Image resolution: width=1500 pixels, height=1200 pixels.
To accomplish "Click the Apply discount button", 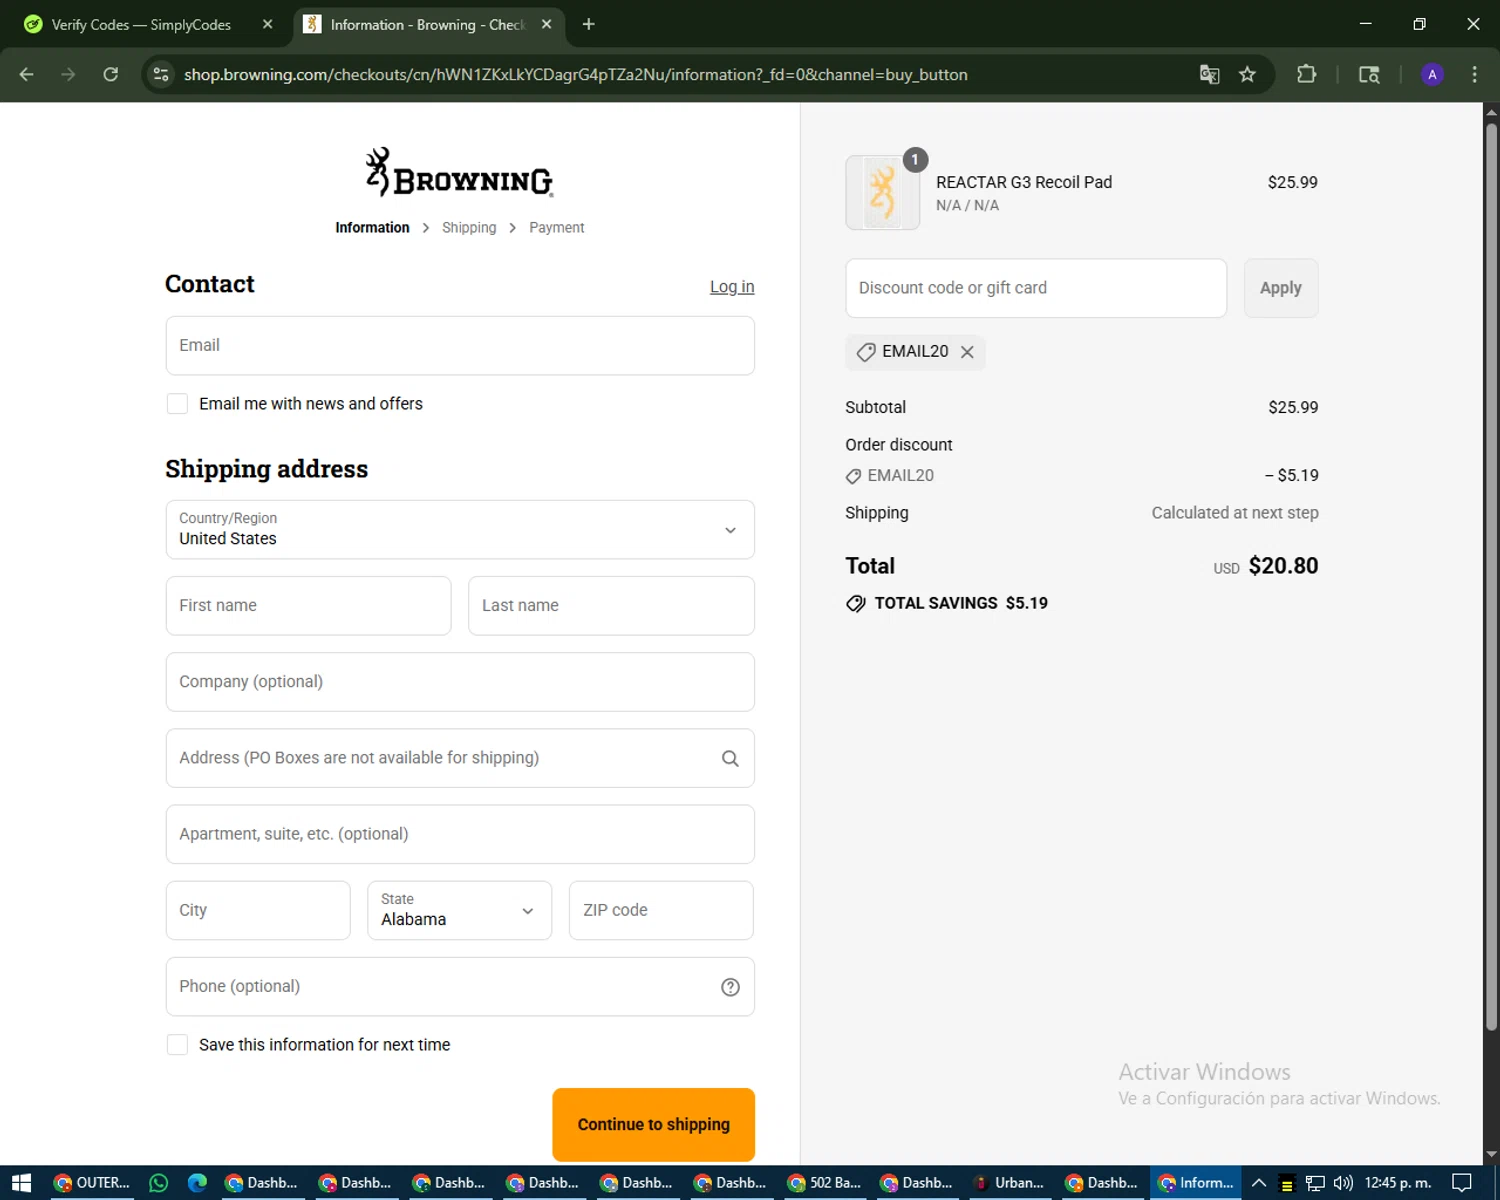I will pos(1281,288).
